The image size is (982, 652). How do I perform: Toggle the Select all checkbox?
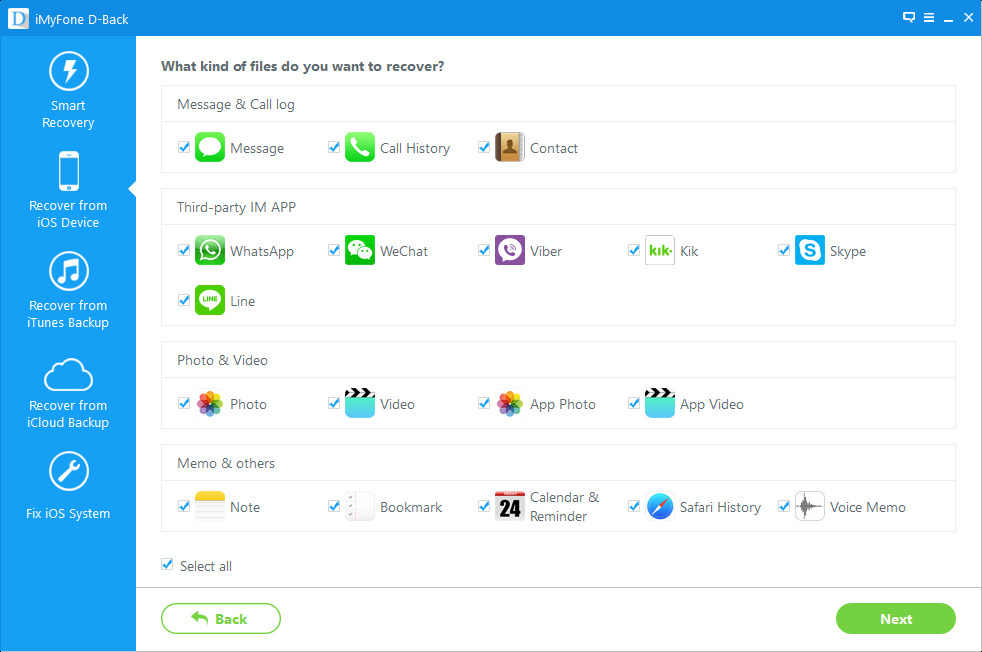pos(167,564)
